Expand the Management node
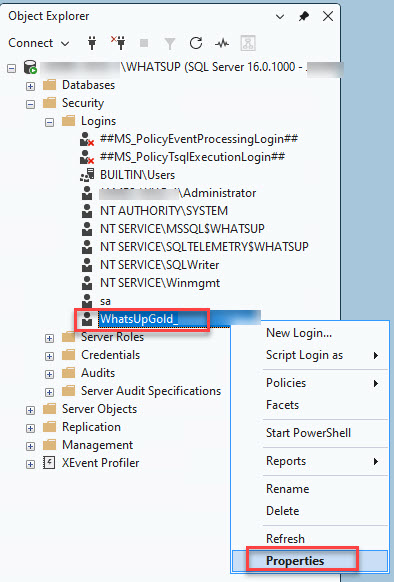Image resolution: width=394 pixels, height=582 pixels. (x=30, y=446)
